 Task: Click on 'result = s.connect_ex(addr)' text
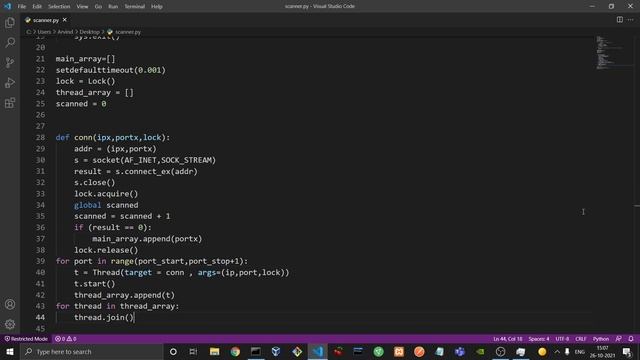coord(136,171)
